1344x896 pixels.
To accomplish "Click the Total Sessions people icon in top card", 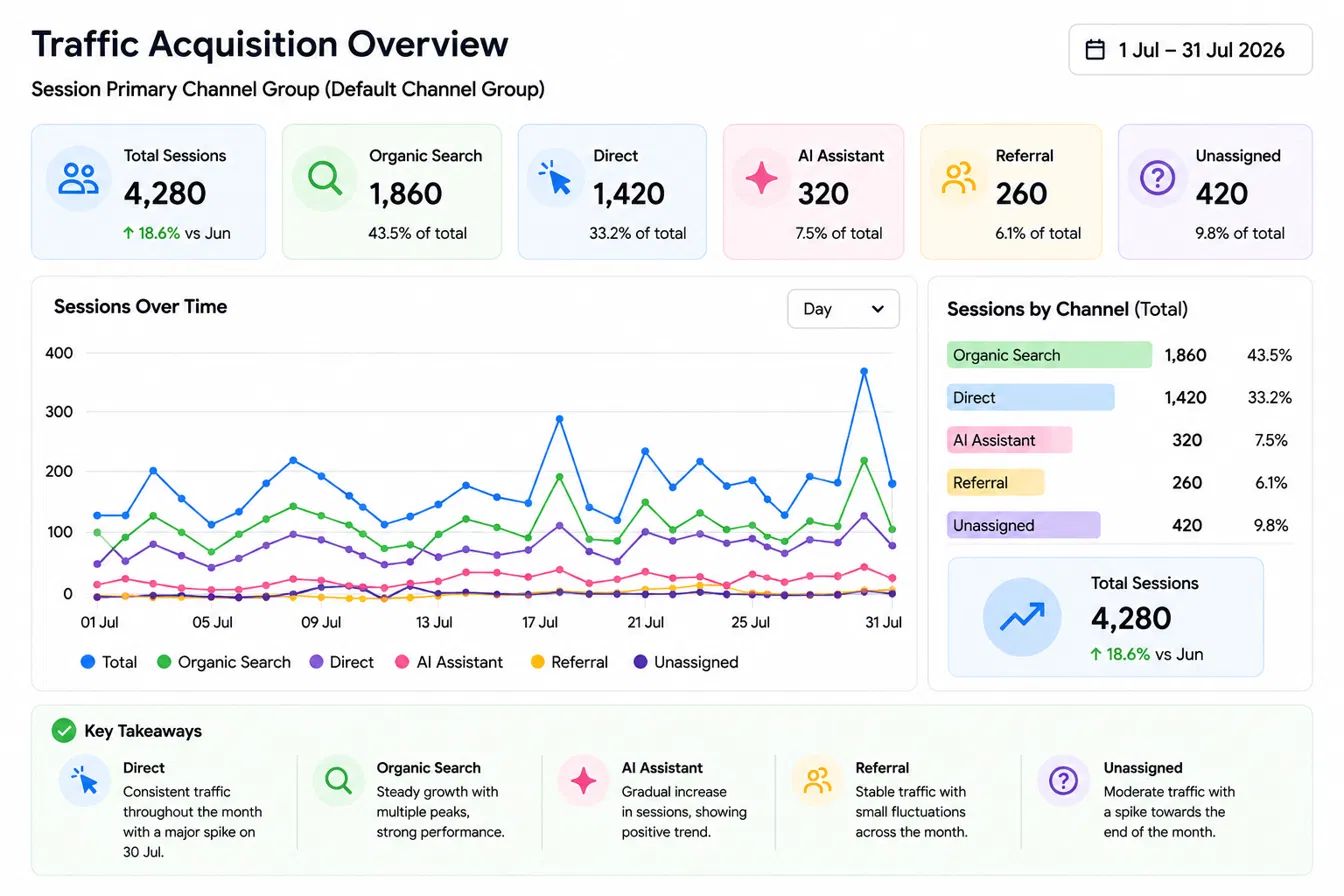I will pos(78,179).
